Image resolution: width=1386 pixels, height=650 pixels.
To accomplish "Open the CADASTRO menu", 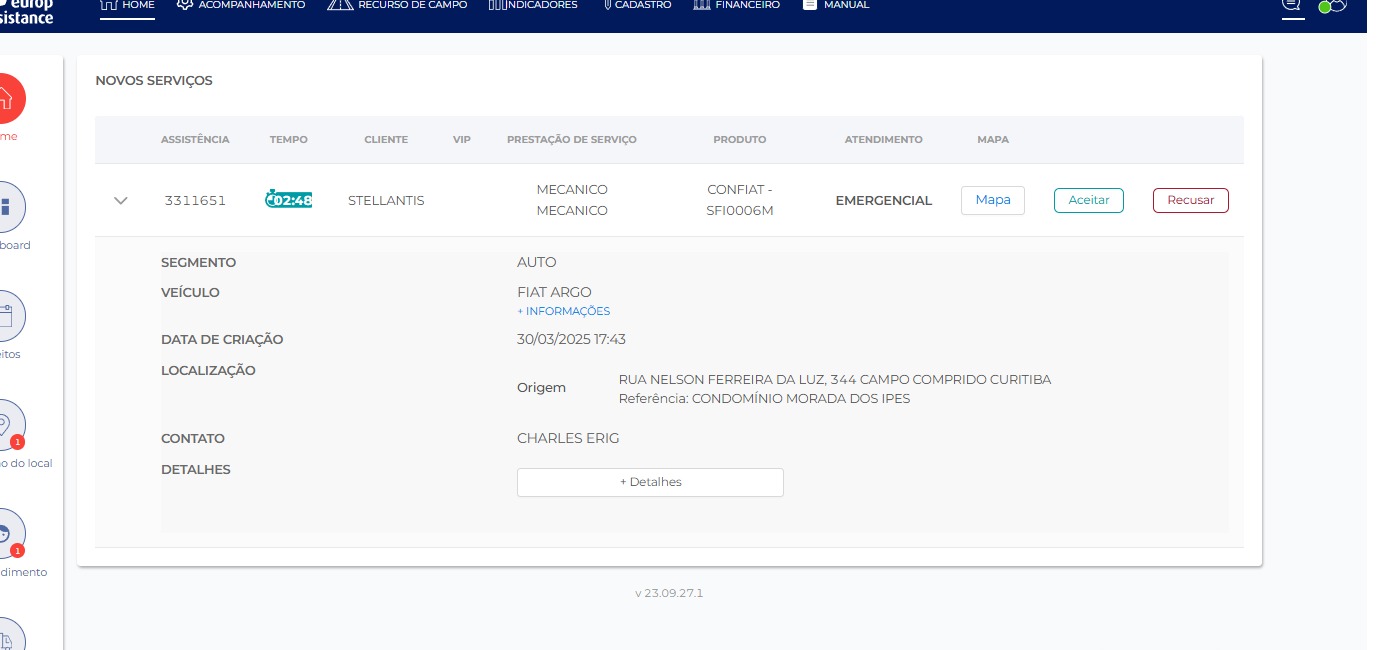I will (x=637, y=5).
